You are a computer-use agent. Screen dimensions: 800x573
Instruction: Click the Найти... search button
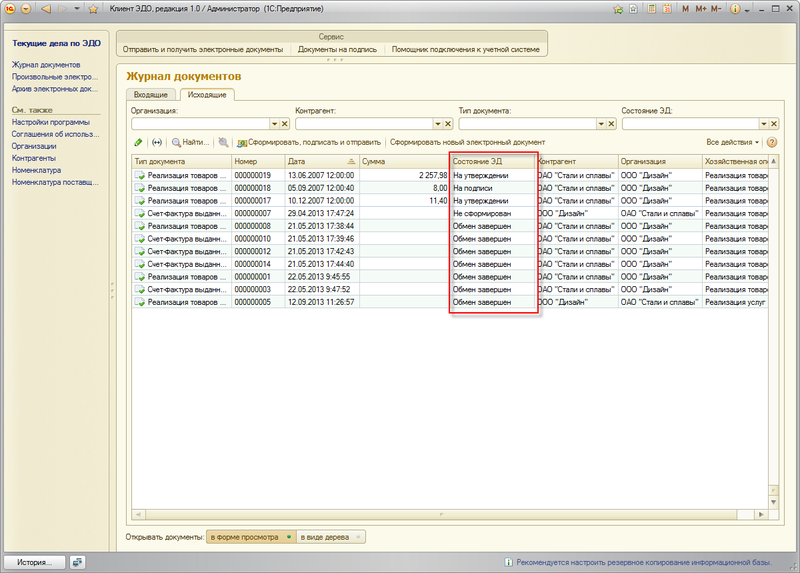click(x=191, y=142)
